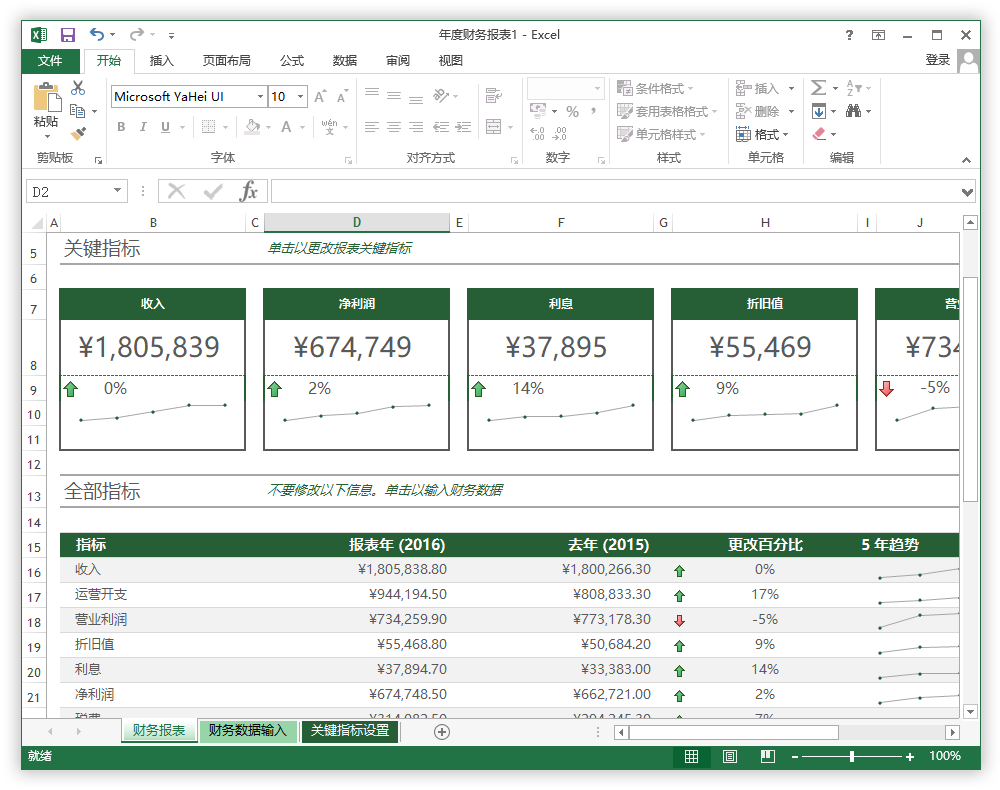Screen dimensions: 1000x790
Task: Open the fill color picker arrow
Action: click(x=268, y=127)
